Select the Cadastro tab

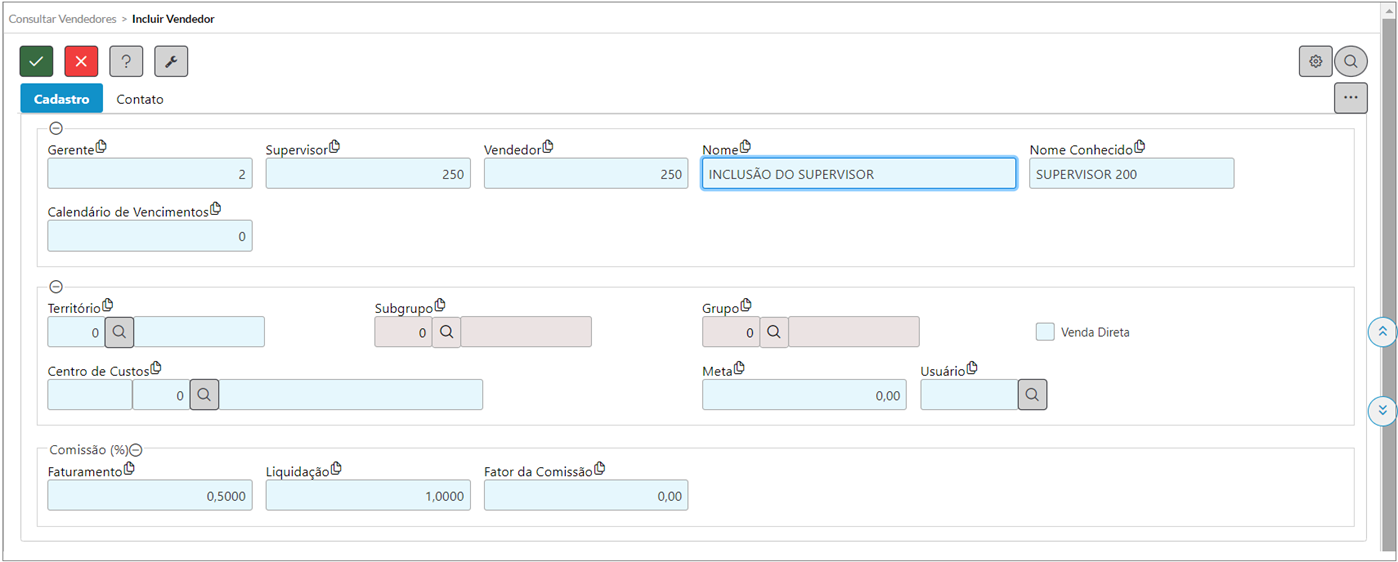click(62, 99)
